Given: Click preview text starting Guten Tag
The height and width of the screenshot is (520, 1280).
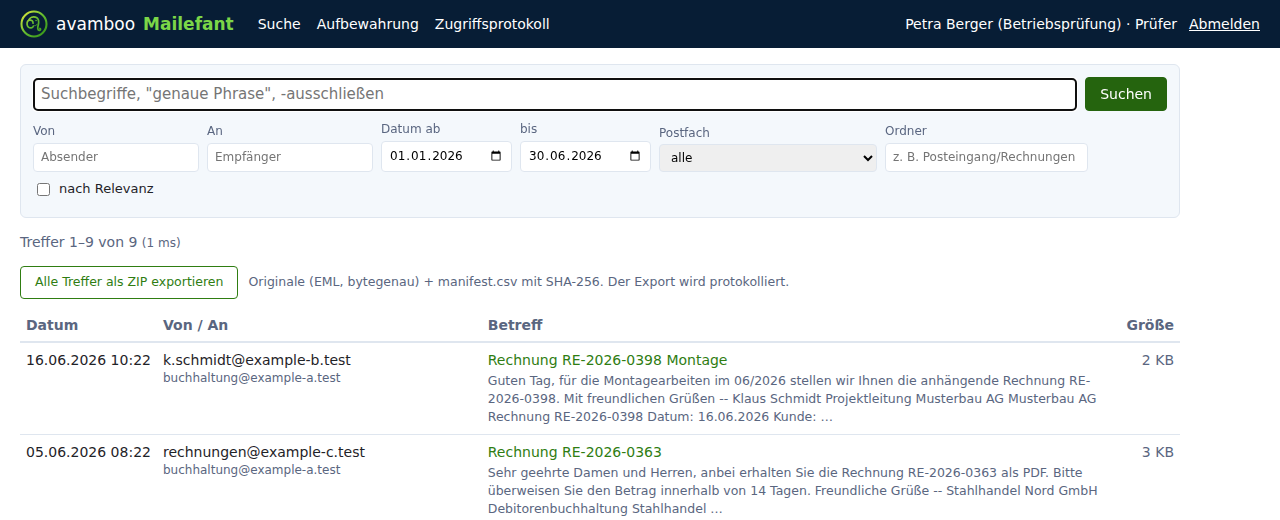Looking at the screenshot, I should tap(792, 398).
